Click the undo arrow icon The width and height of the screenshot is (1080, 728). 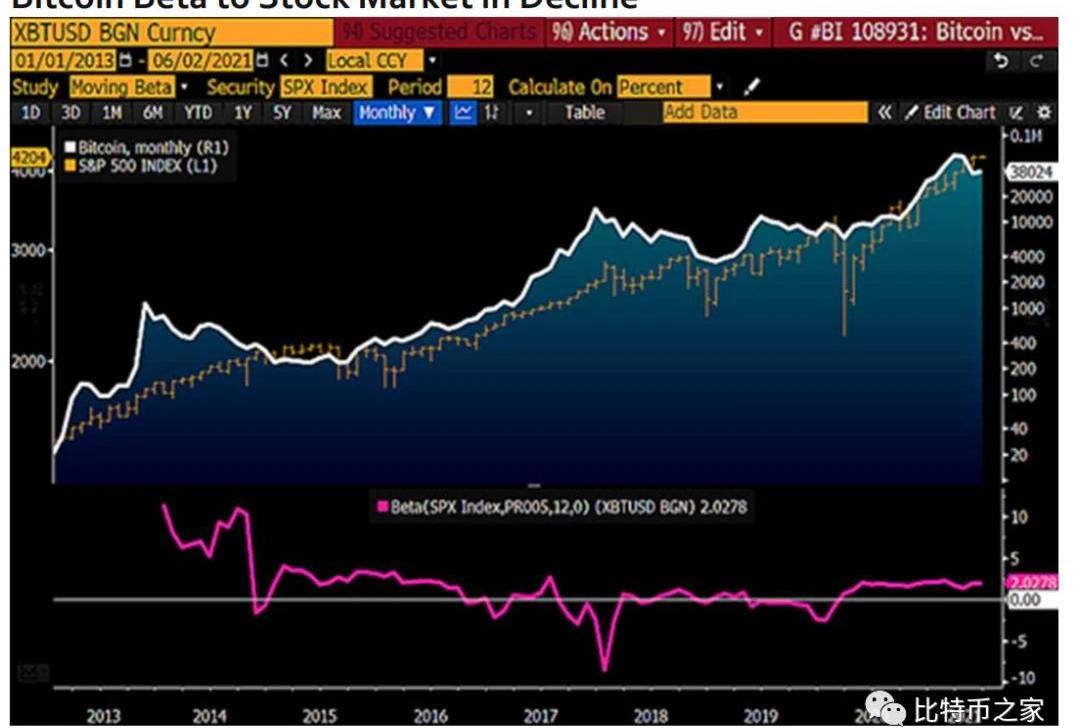tap(1001, 61)
